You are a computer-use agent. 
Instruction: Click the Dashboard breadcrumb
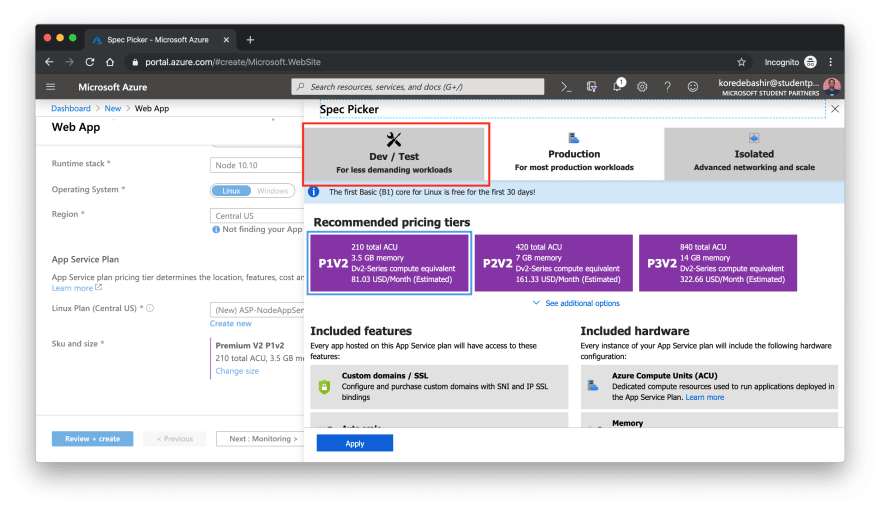(x=71, y=108)
